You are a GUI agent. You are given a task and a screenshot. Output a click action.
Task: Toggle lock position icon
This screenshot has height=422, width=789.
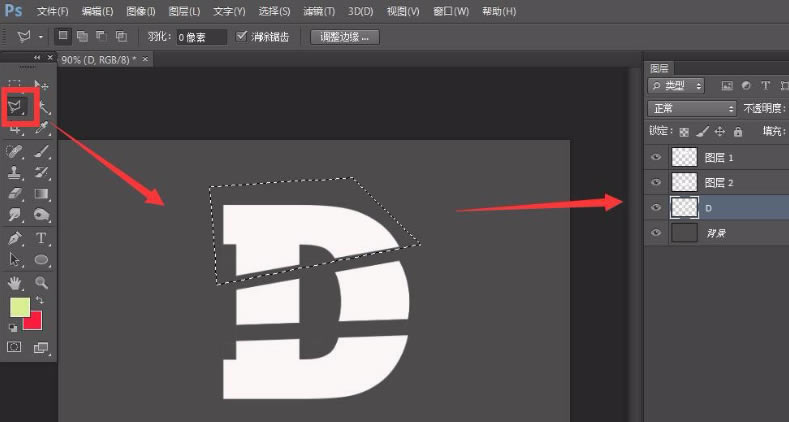click(x=720, y=132)
